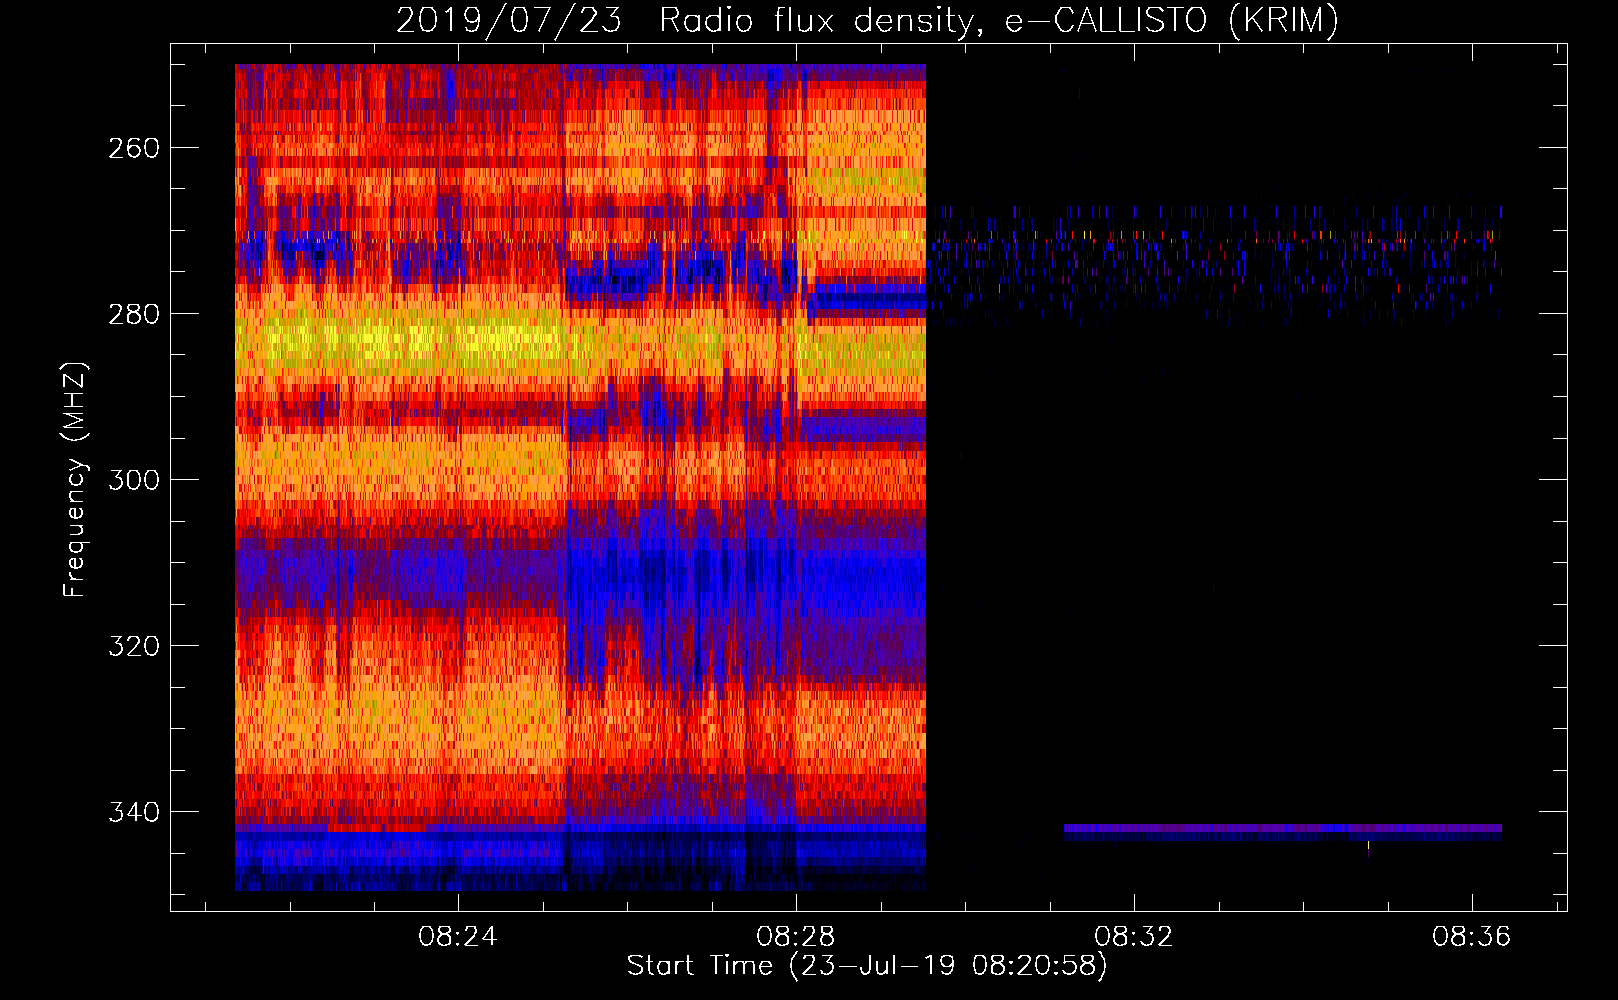Click the bright yellow emission band near 283 MHz
Viewport: 1618px width, 1000px height.
click(x=400, y=344)
